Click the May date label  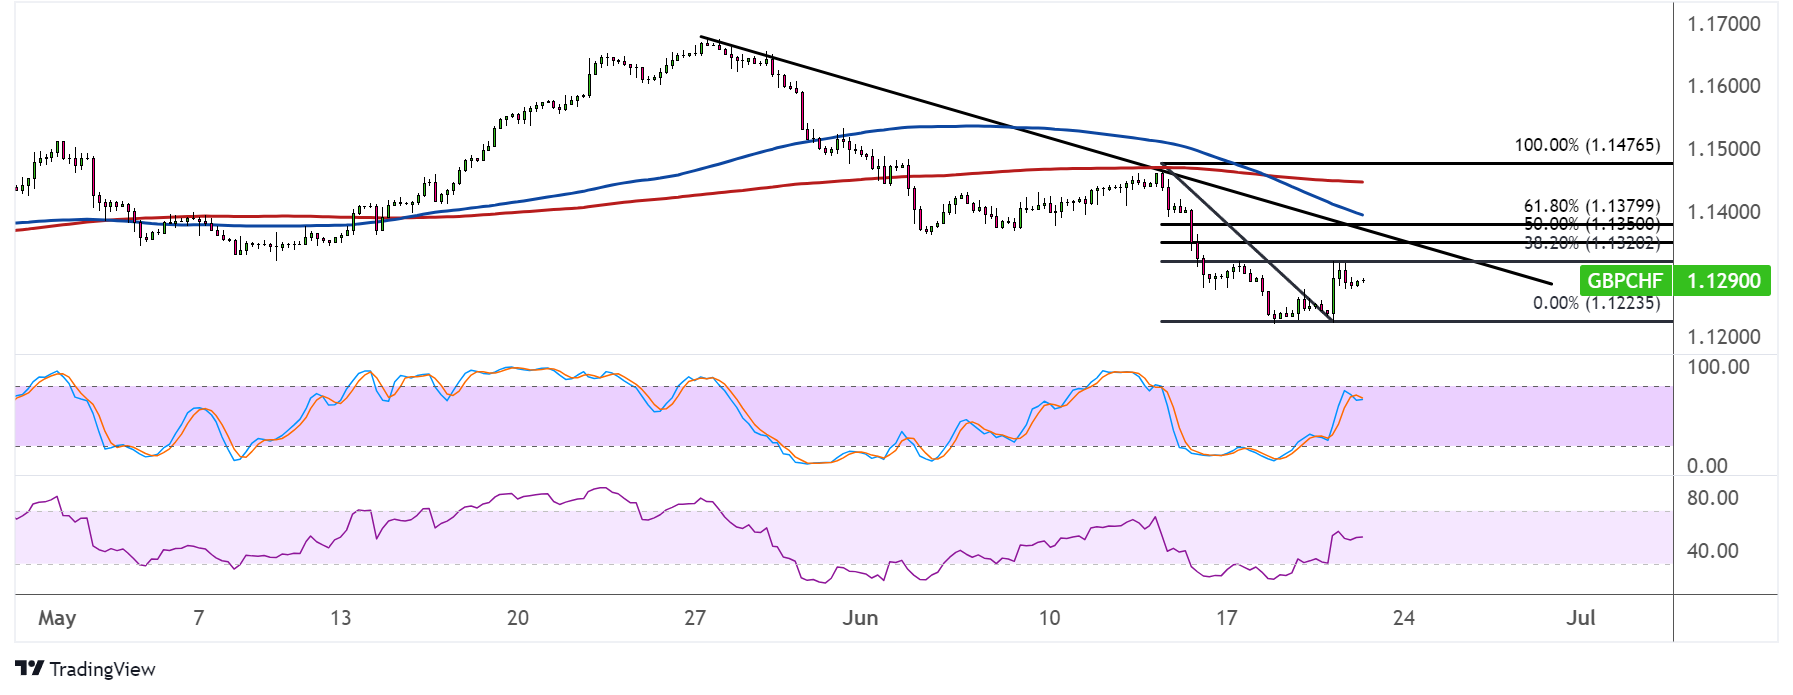point(57,618)
